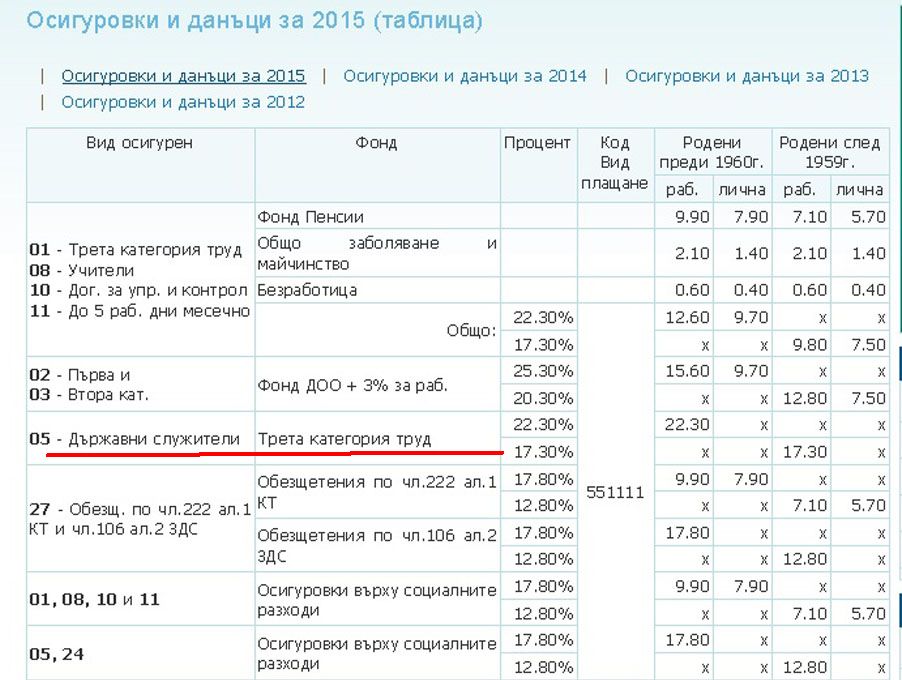Viewport: 902px width, 680px height.
Task: Select the Родени преди 1960г. header
Action: (711, 152)
